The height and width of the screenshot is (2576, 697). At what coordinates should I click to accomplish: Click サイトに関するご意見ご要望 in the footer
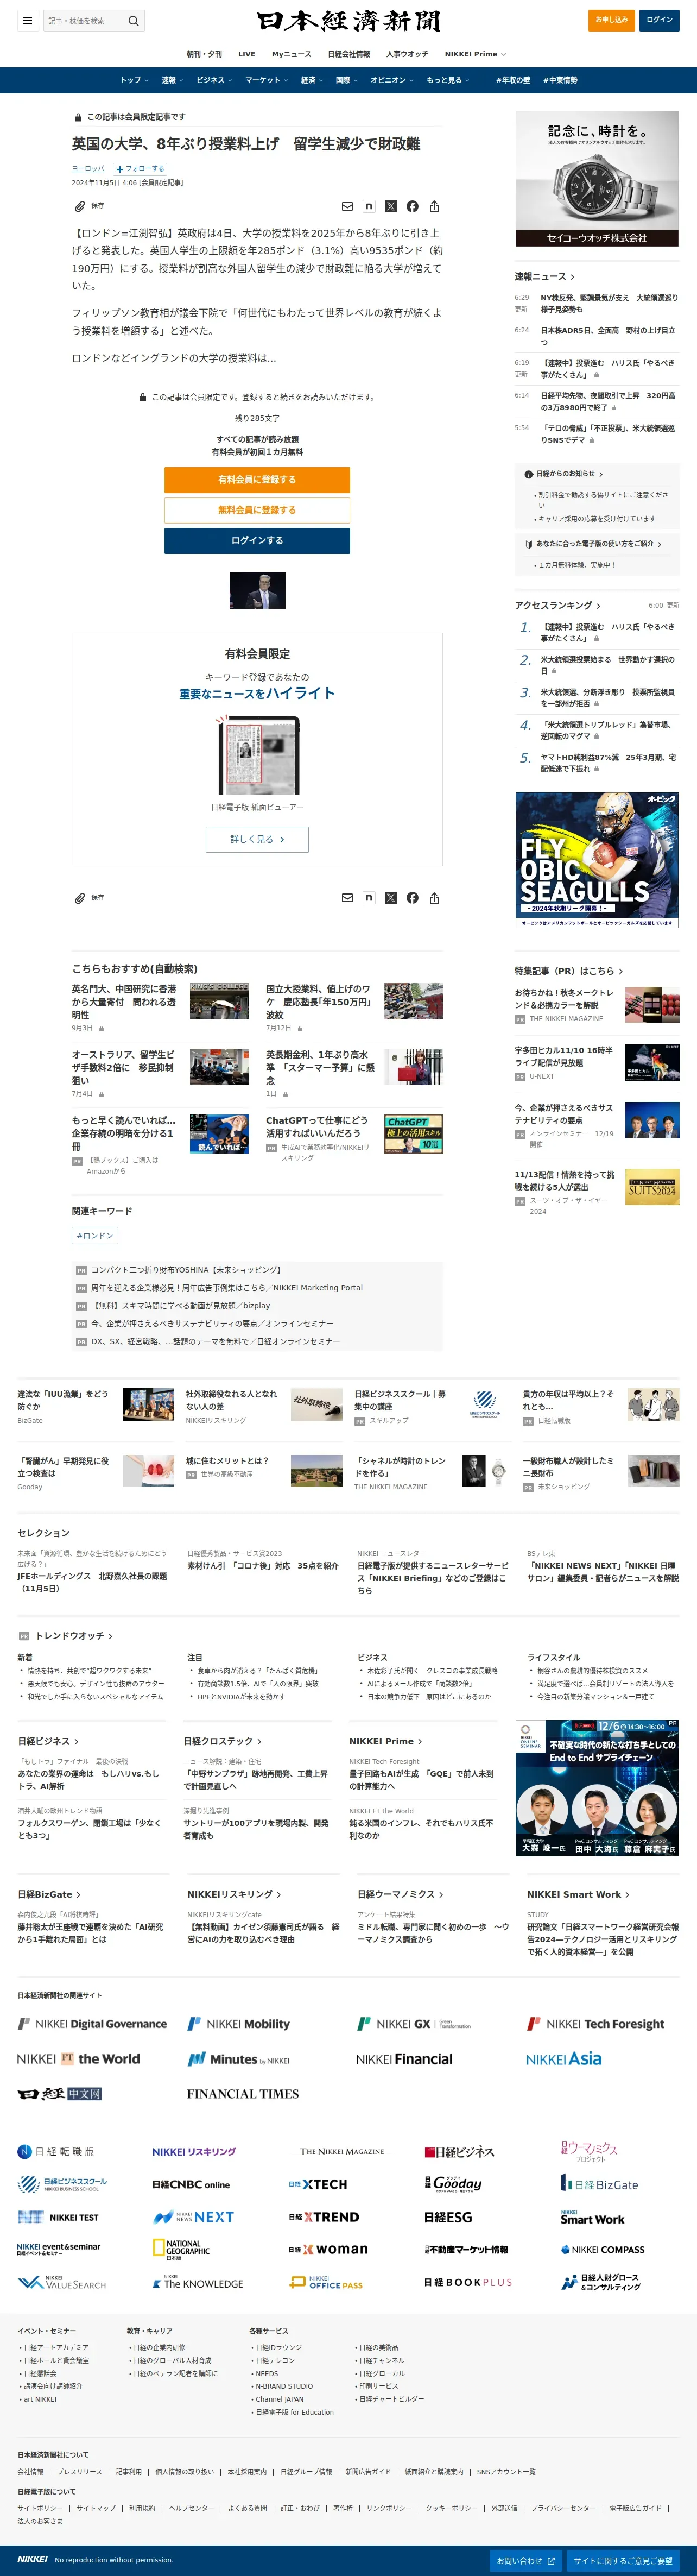tap(623, 2560)
